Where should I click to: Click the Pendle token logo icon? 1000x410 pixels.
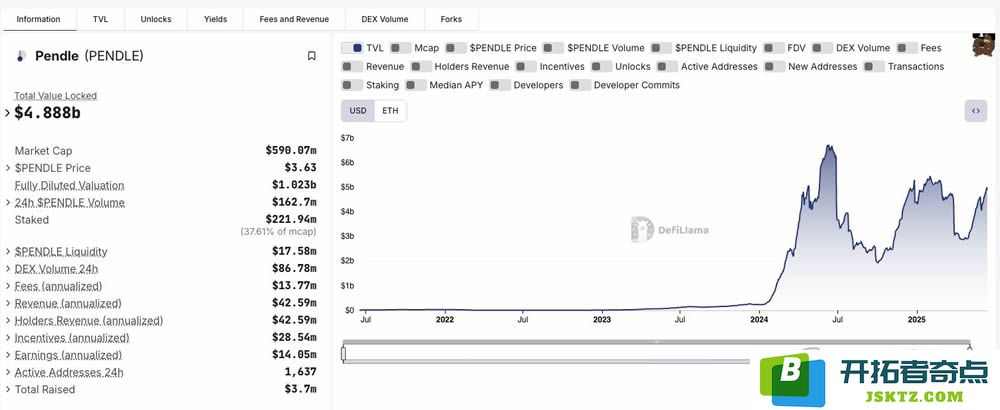point(20,56)
